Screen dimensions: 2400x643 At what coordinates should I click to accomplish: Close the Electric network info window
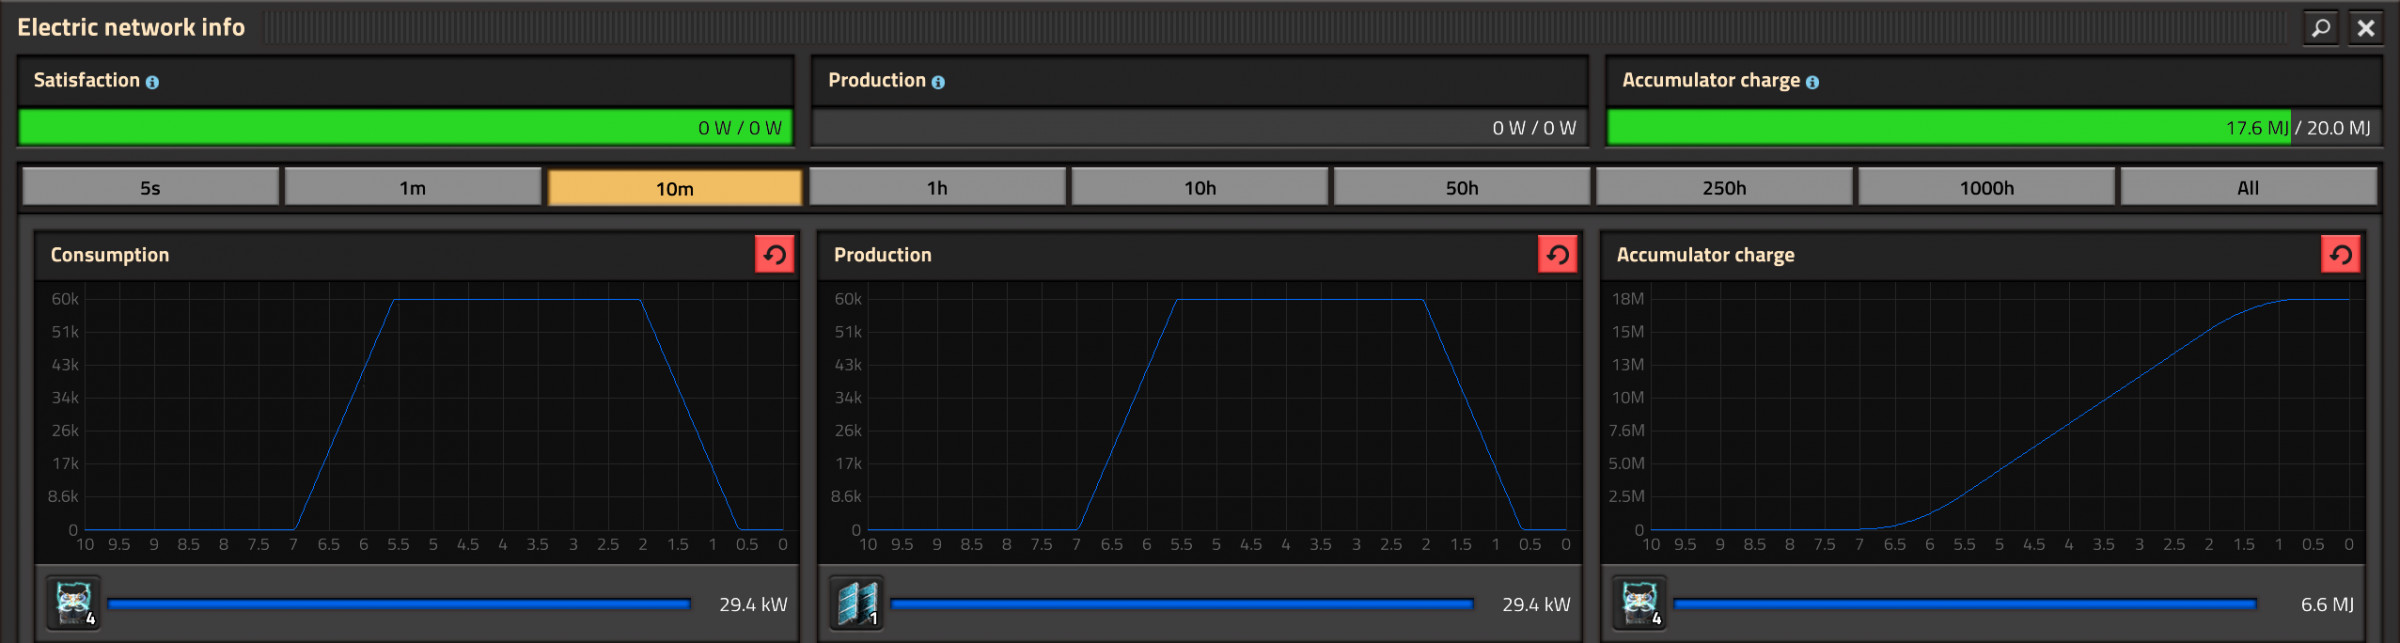click(x=2366, y=28)
